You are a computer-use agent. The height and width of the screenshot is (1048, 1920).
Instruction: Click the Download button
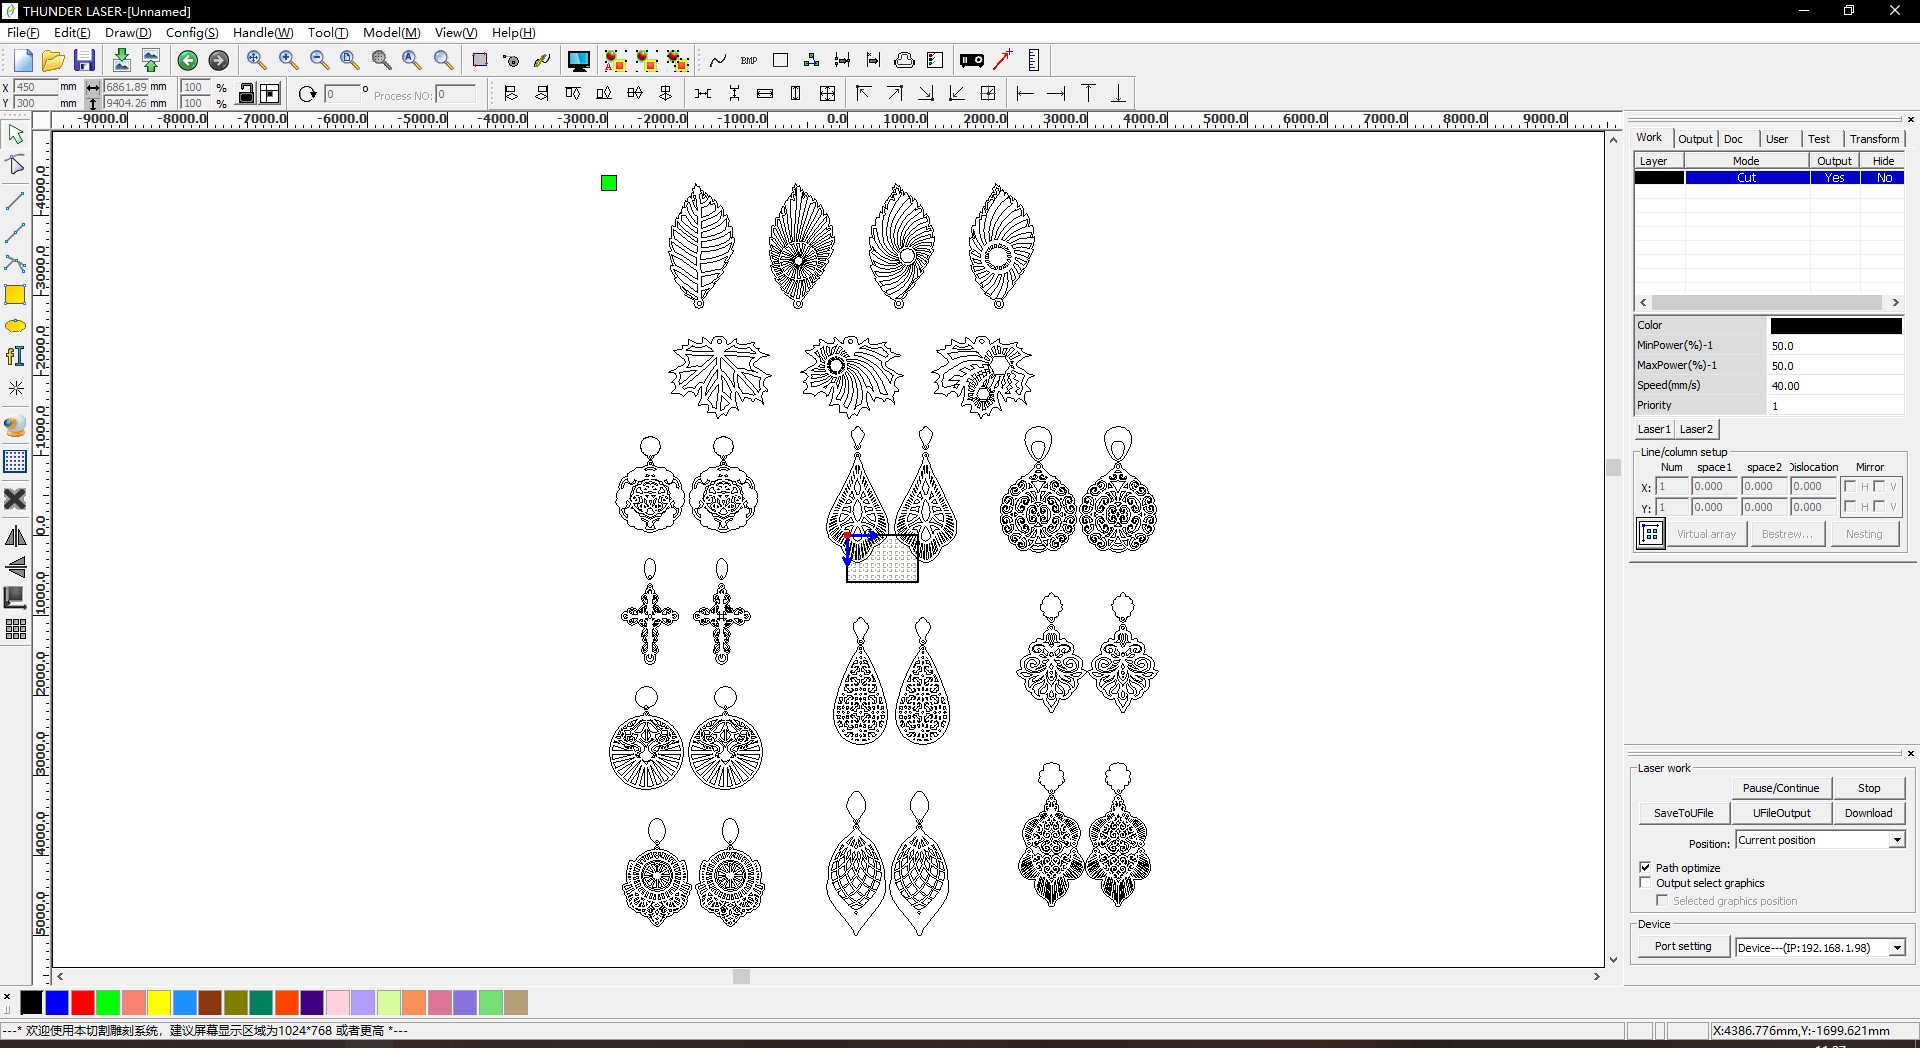tap(1868, 813)
